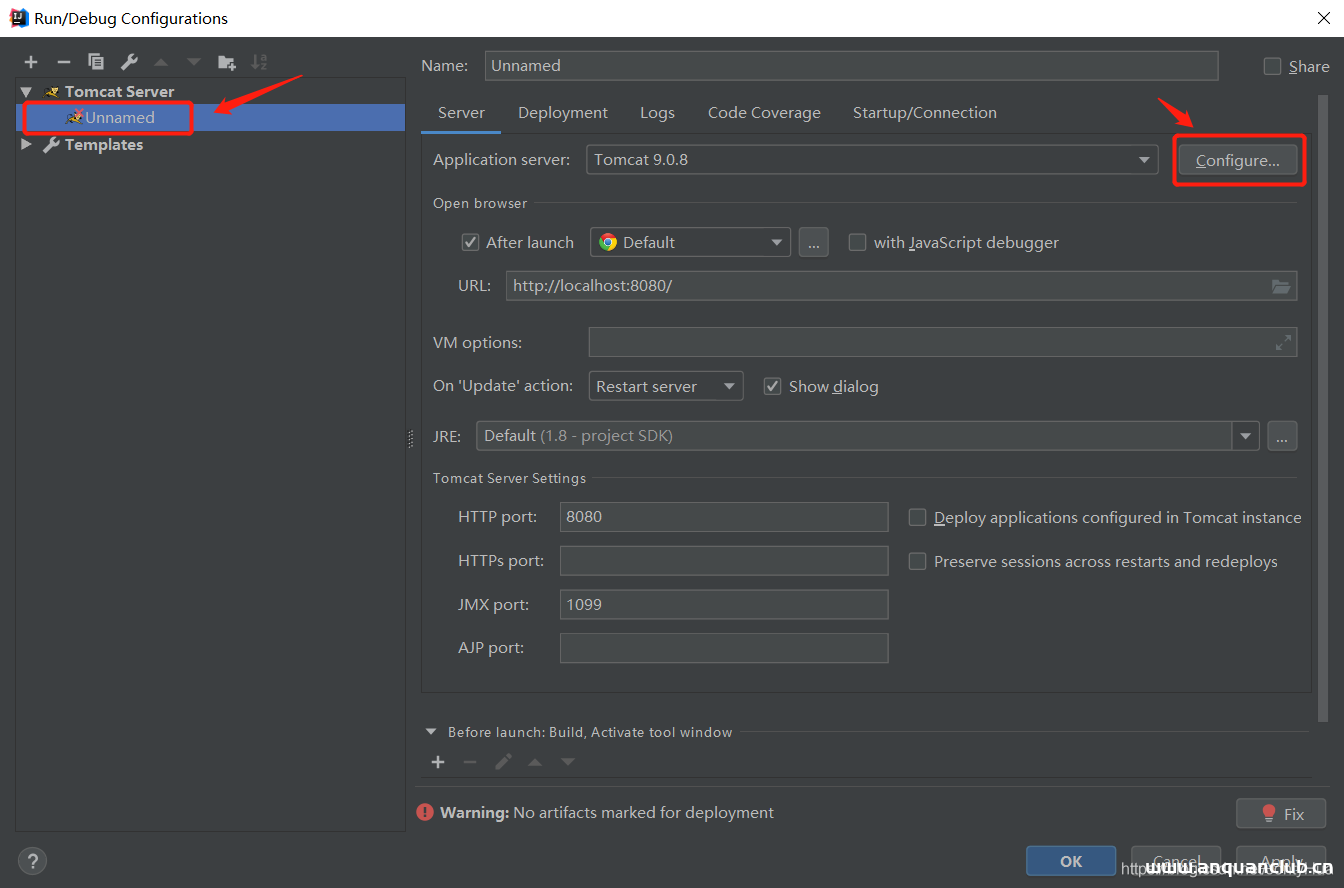Click the HTTP port field
The height and width of the screenshot is (888, 1344).
click(x=724, y=517)
